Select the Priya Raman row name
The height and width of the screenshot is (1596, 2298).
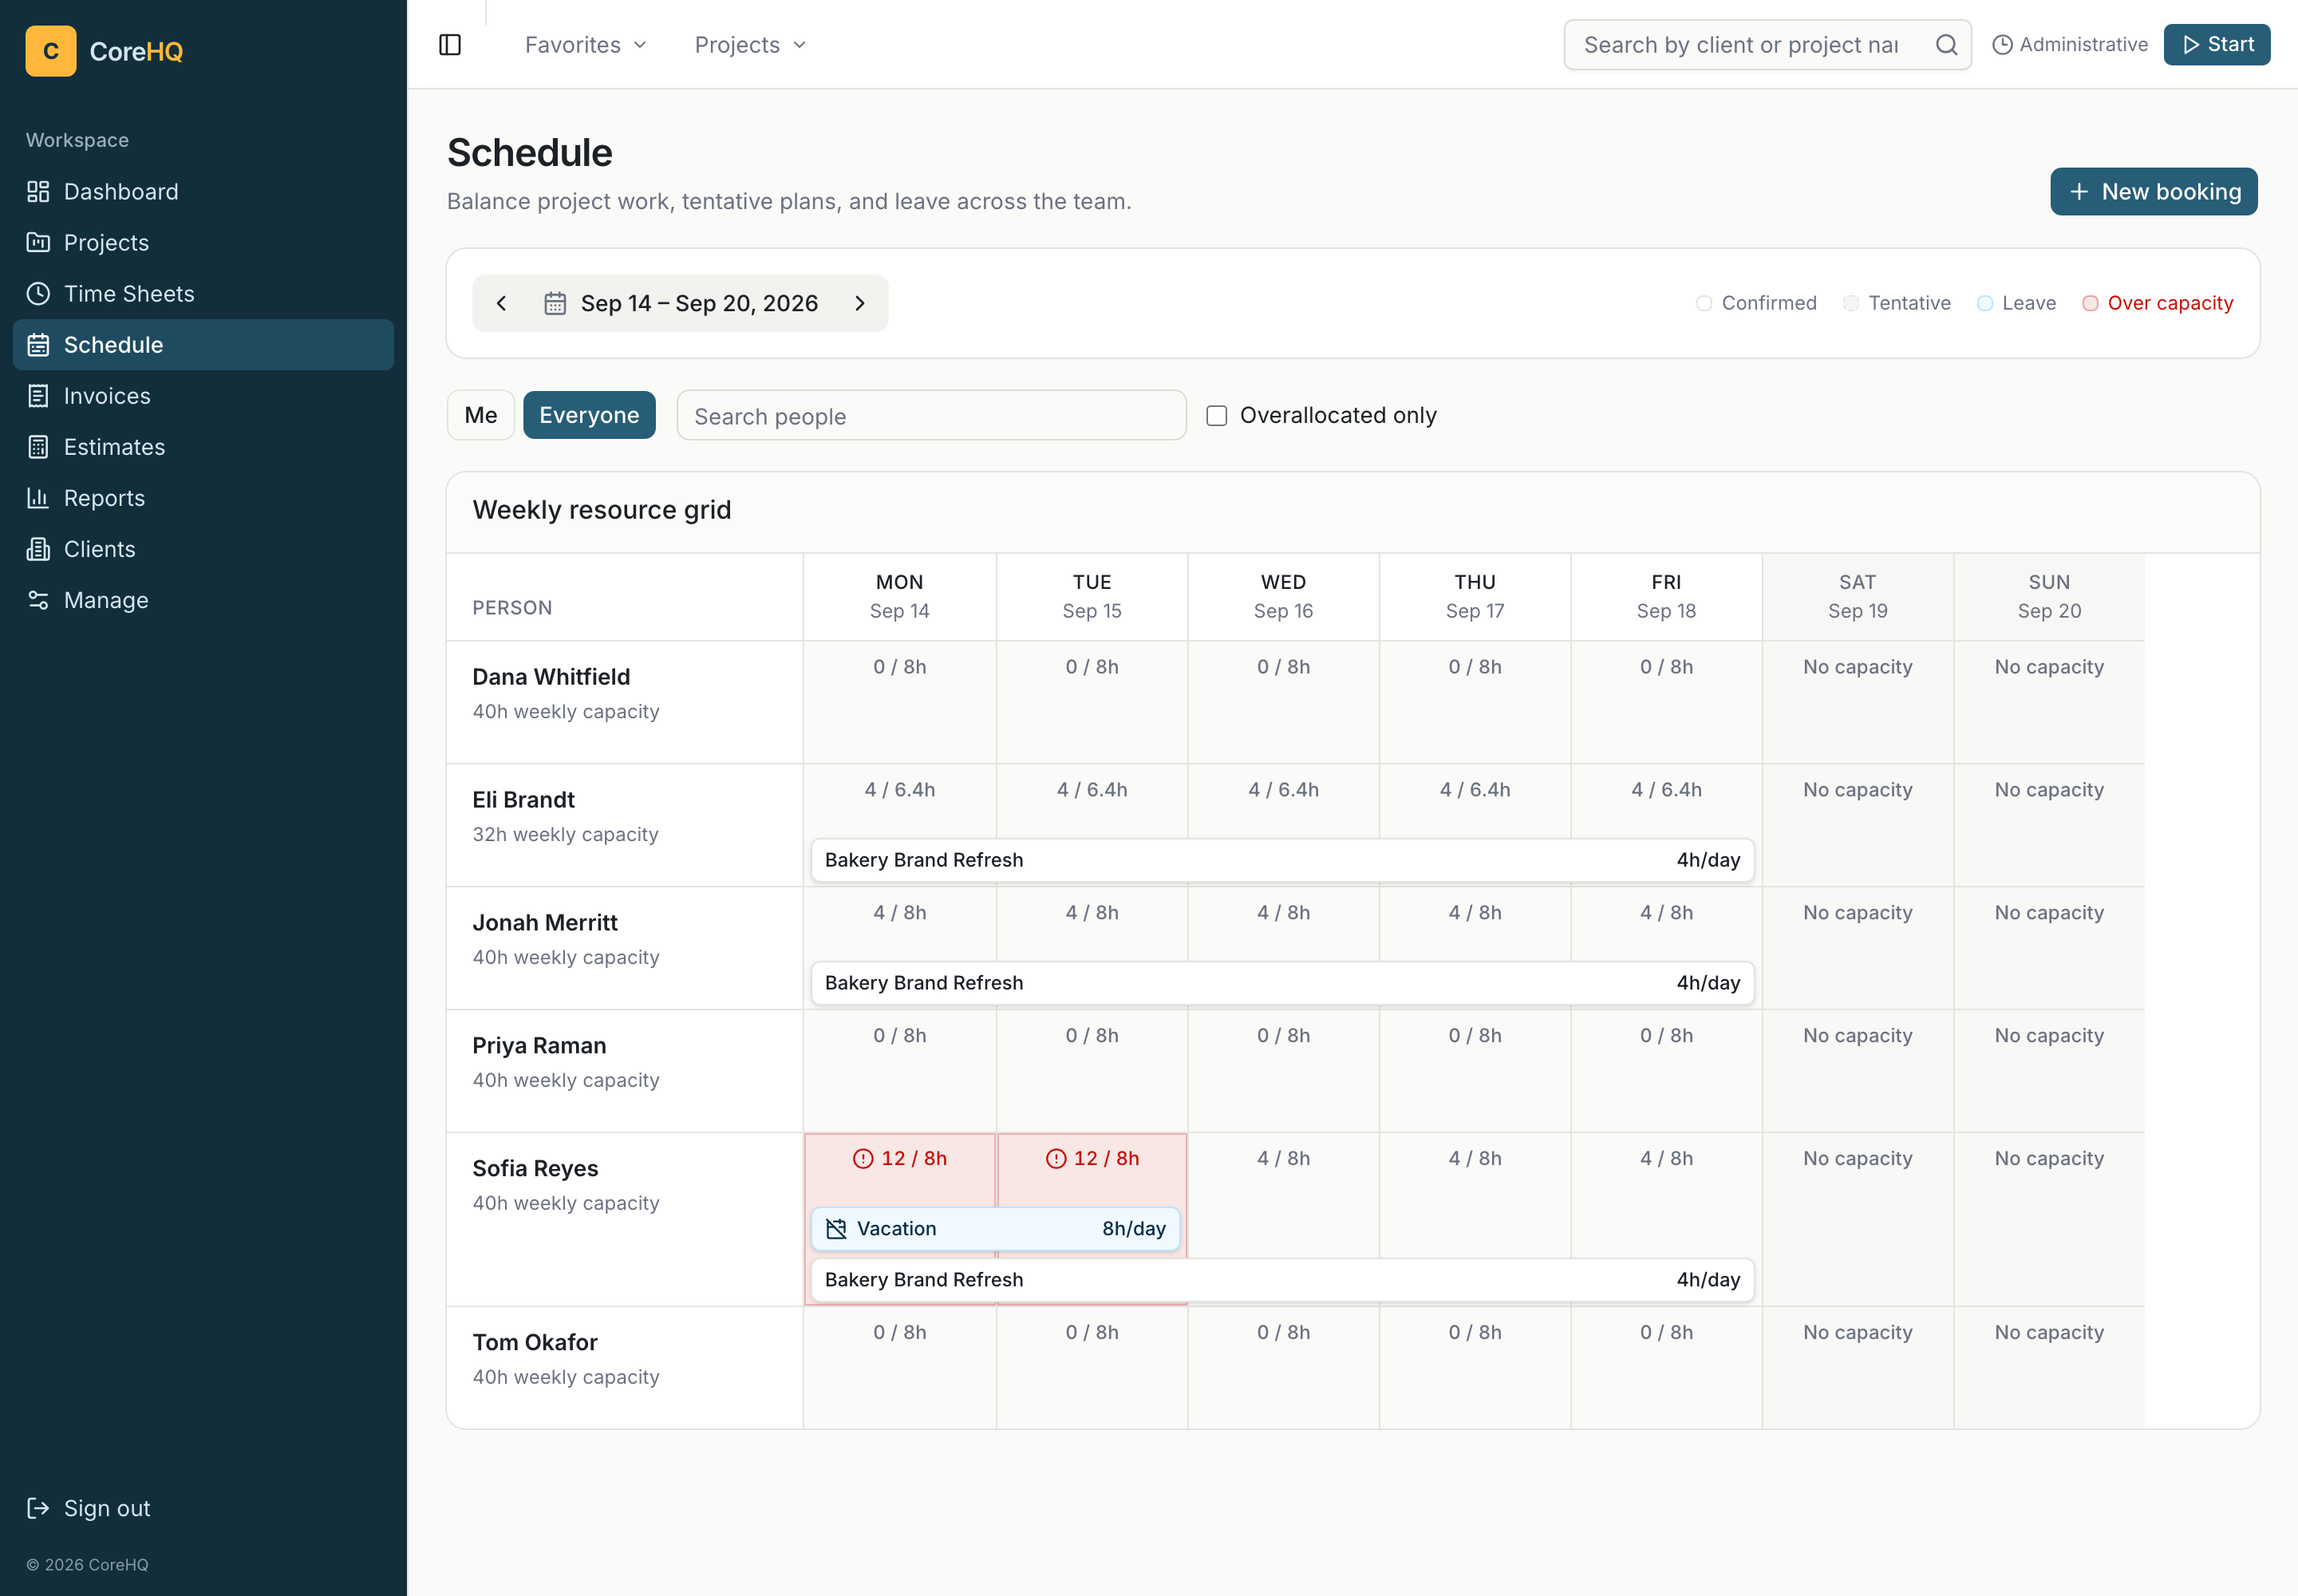[x=539, y=1045]
